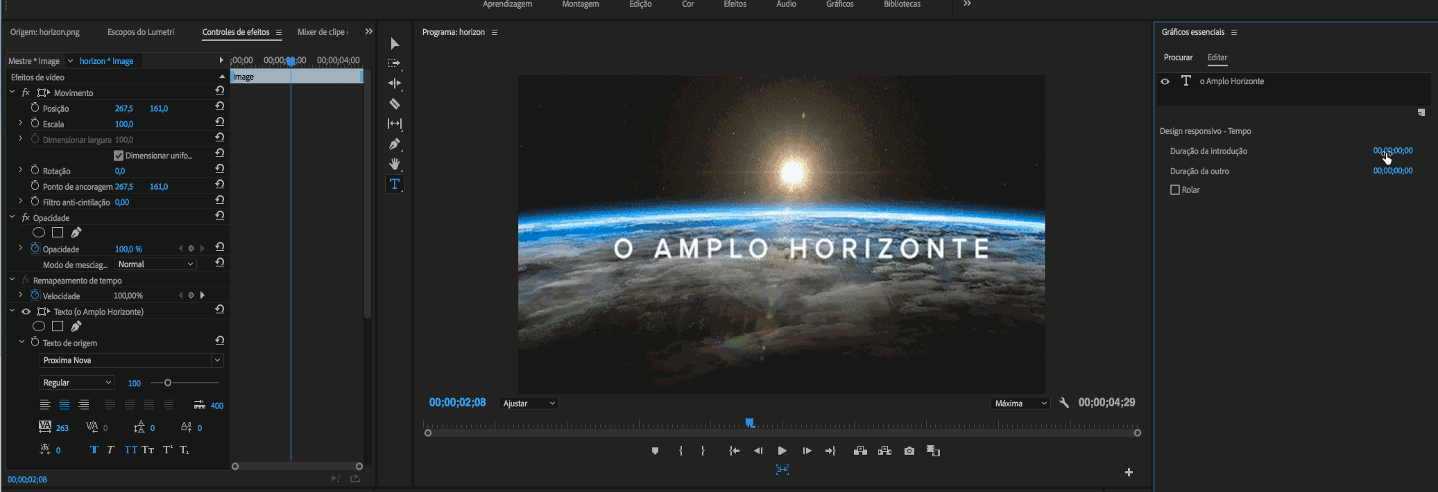The height and width of the screenshot is (492, 1438).
Task: Export frame with camera icon
Action: [x=909, y=451]
